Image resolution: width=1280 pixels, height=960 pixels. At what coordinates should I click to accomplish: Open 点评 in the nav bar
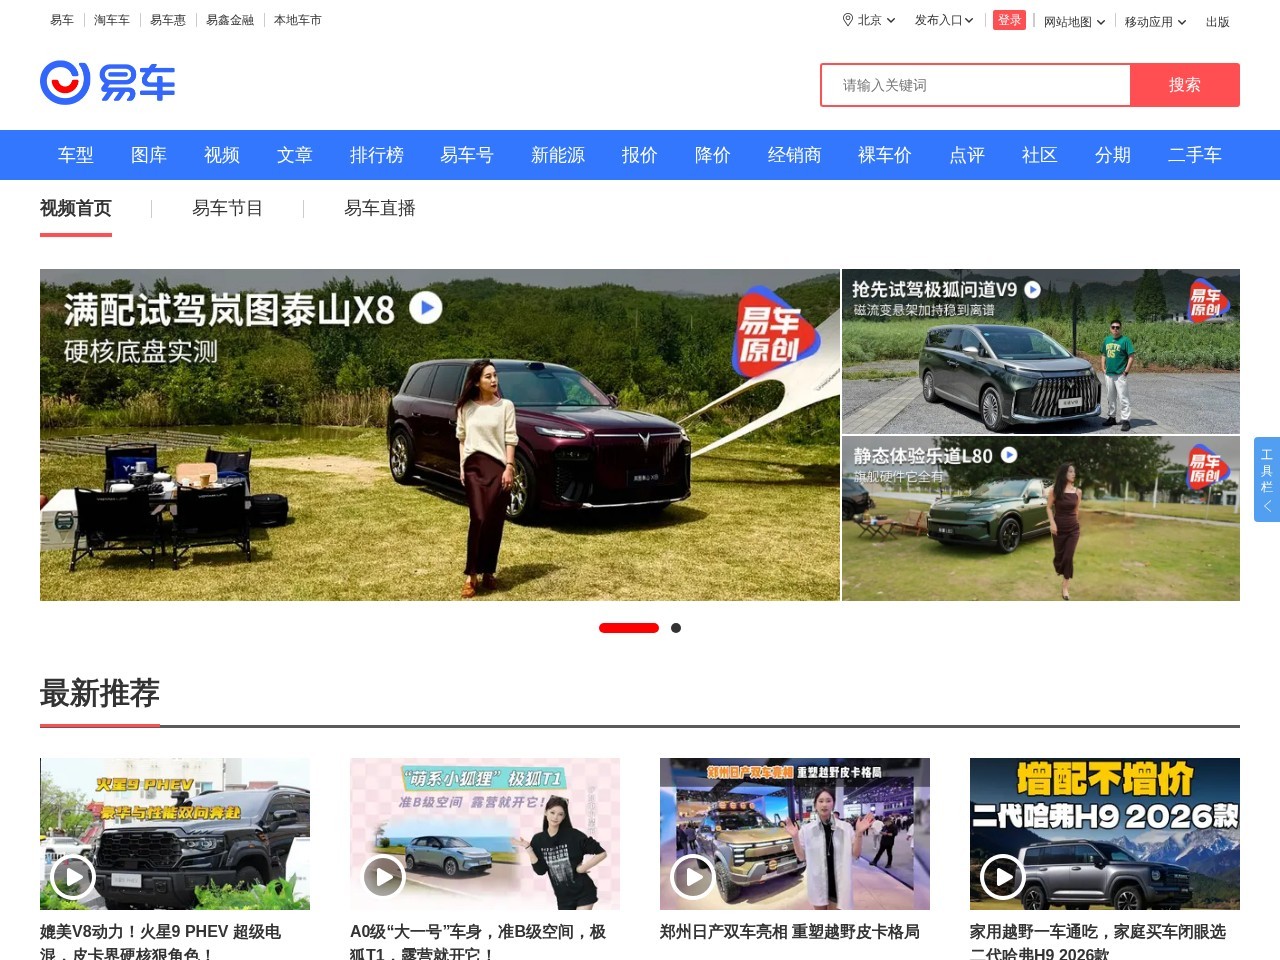pyautogui.click(x=967, y=155)
